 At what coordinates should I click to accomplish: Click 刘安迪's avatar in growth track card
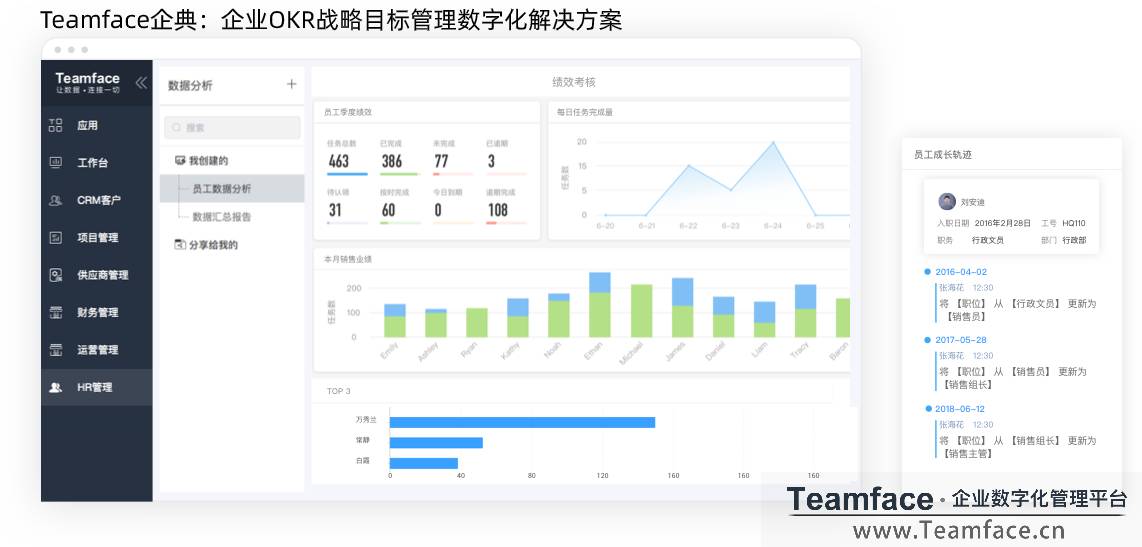(947, 202)
